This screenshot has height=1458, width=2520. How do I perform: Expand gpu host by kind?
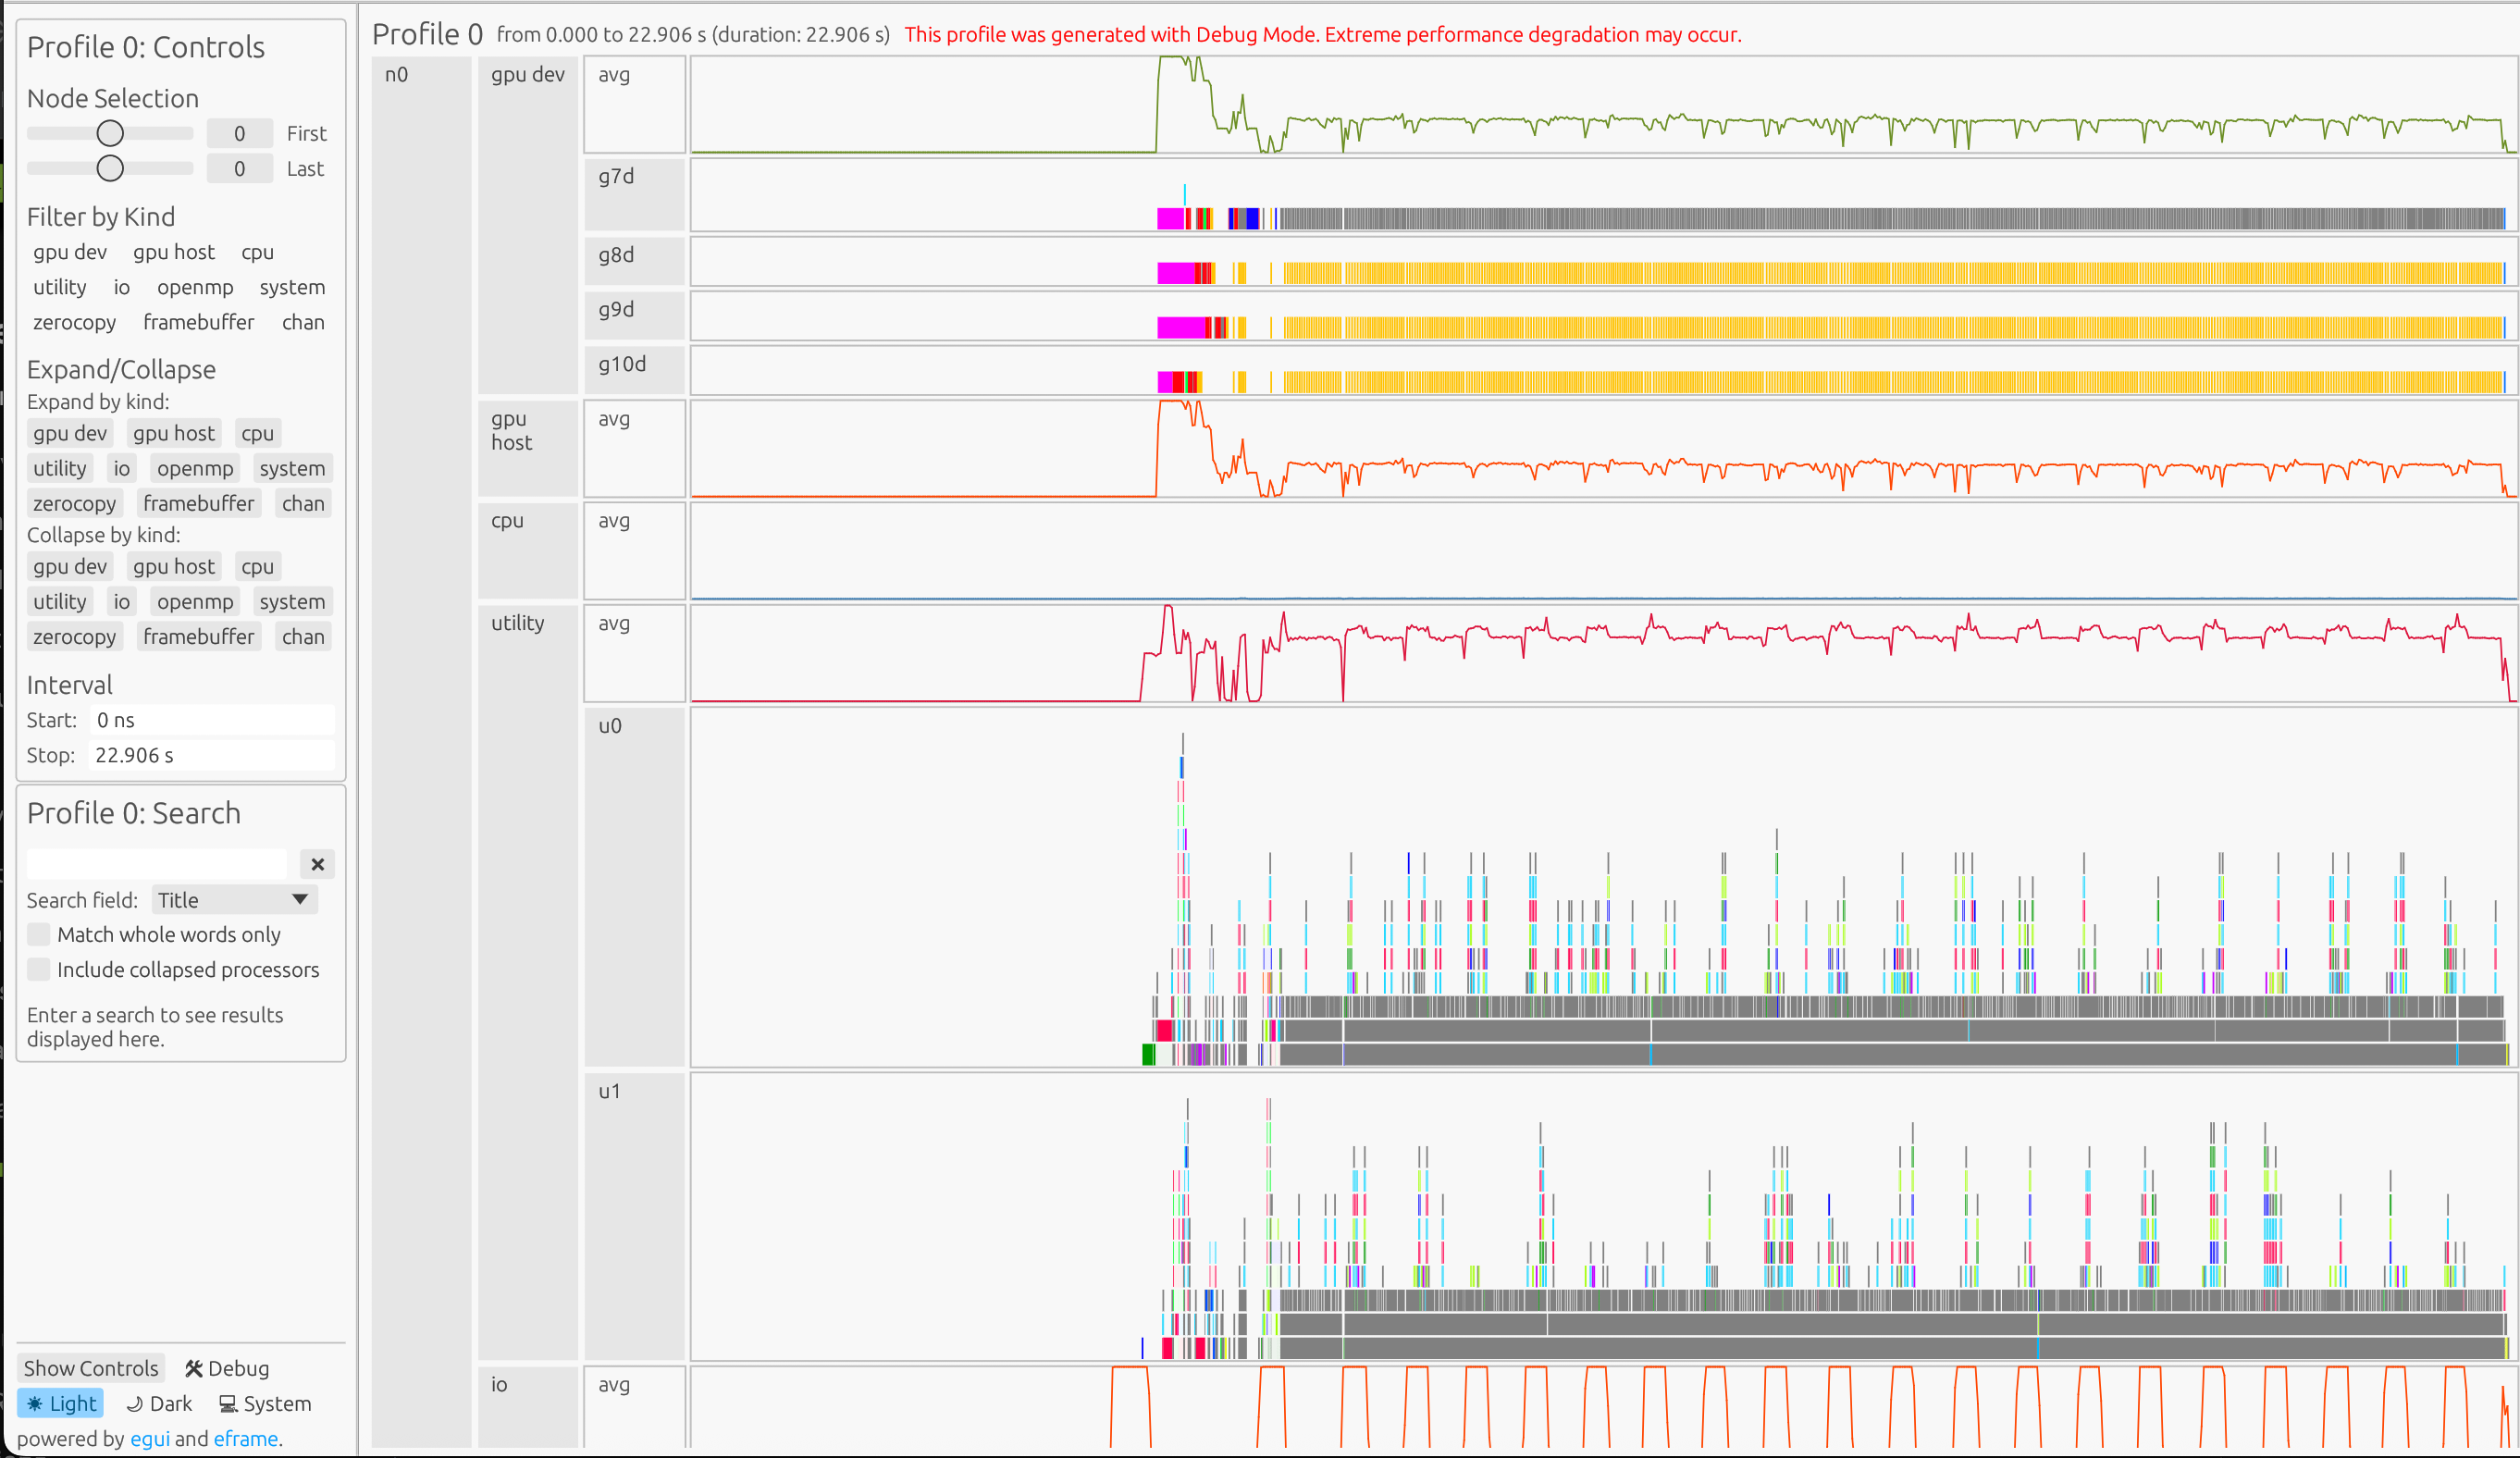[174, 433]
